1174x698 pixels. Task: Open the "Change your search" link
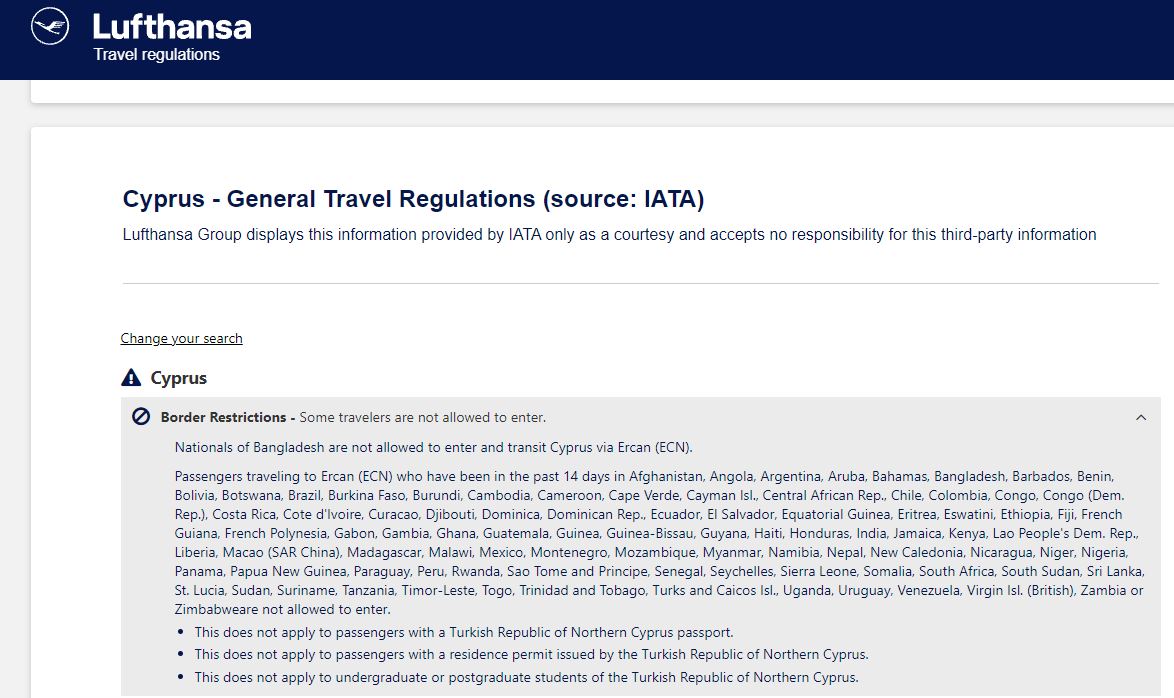181,339
